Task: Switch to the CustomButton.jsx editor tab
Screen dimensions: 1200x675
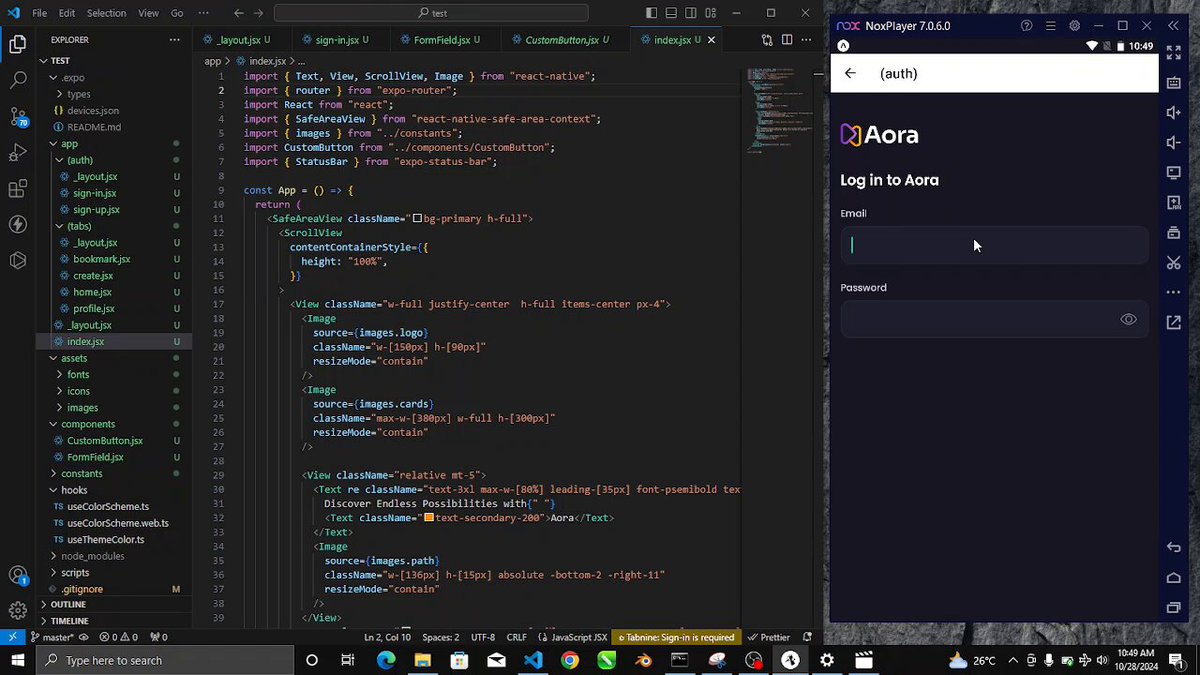Action: tap(567, 40)
